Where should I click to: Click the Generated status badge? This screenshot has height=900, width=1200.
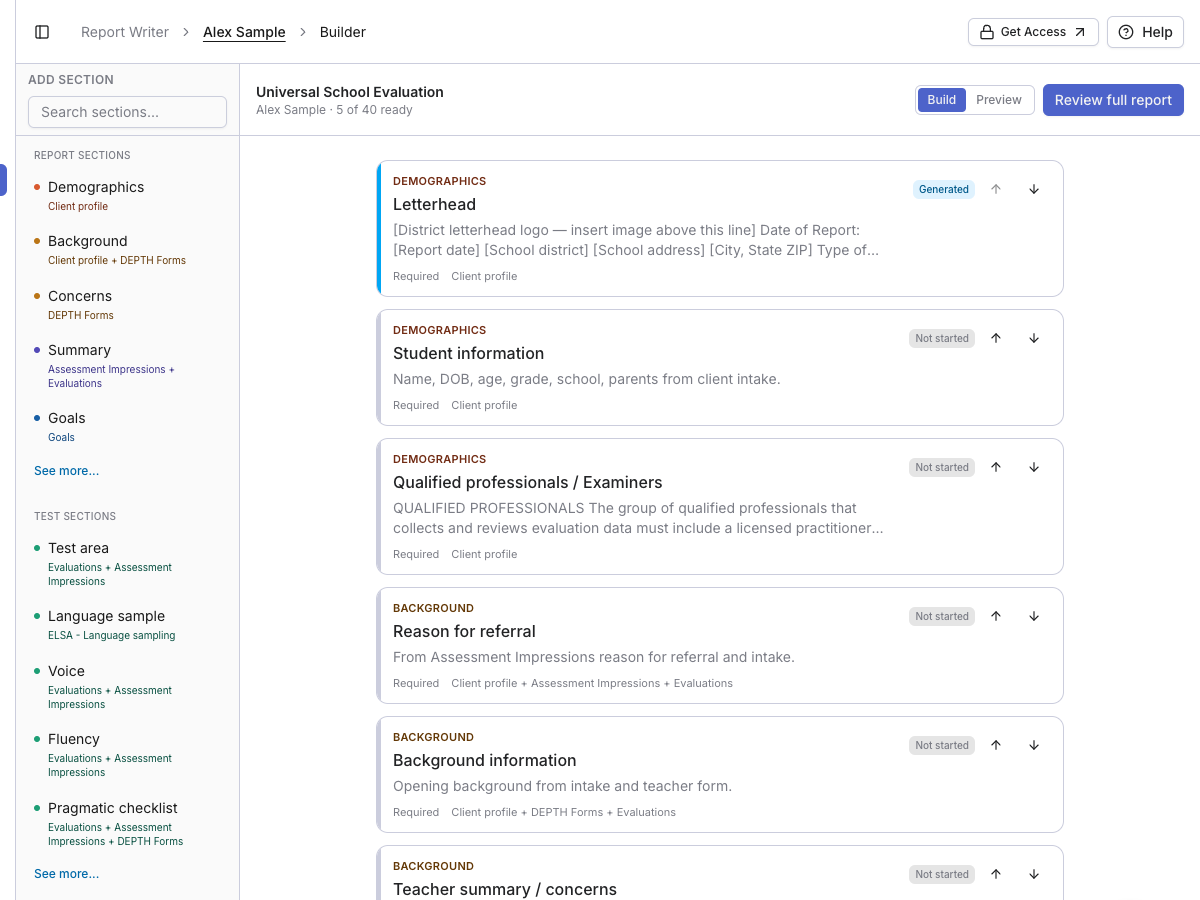click(944, 189)
